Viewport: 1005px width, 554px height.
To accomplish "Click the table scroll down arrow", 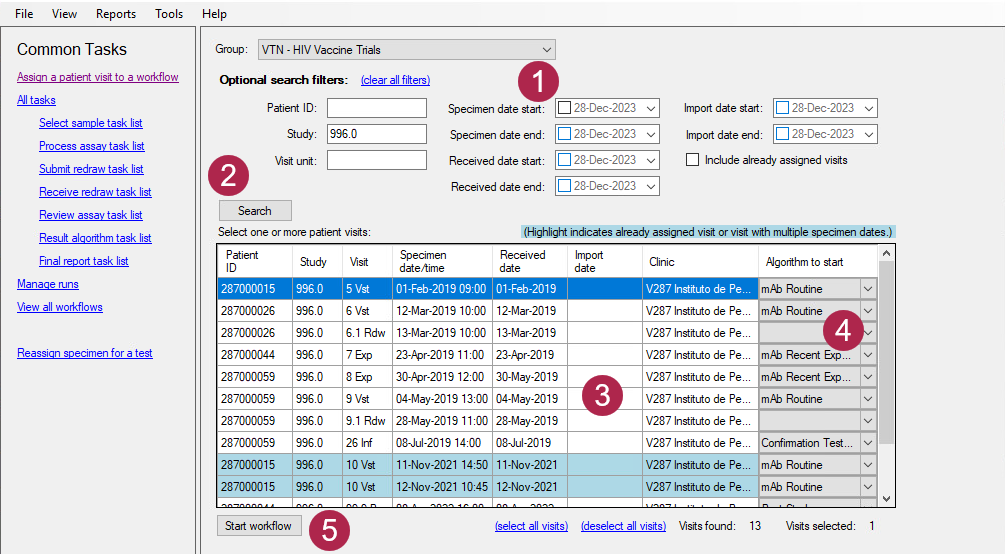I will pos(886,498).
